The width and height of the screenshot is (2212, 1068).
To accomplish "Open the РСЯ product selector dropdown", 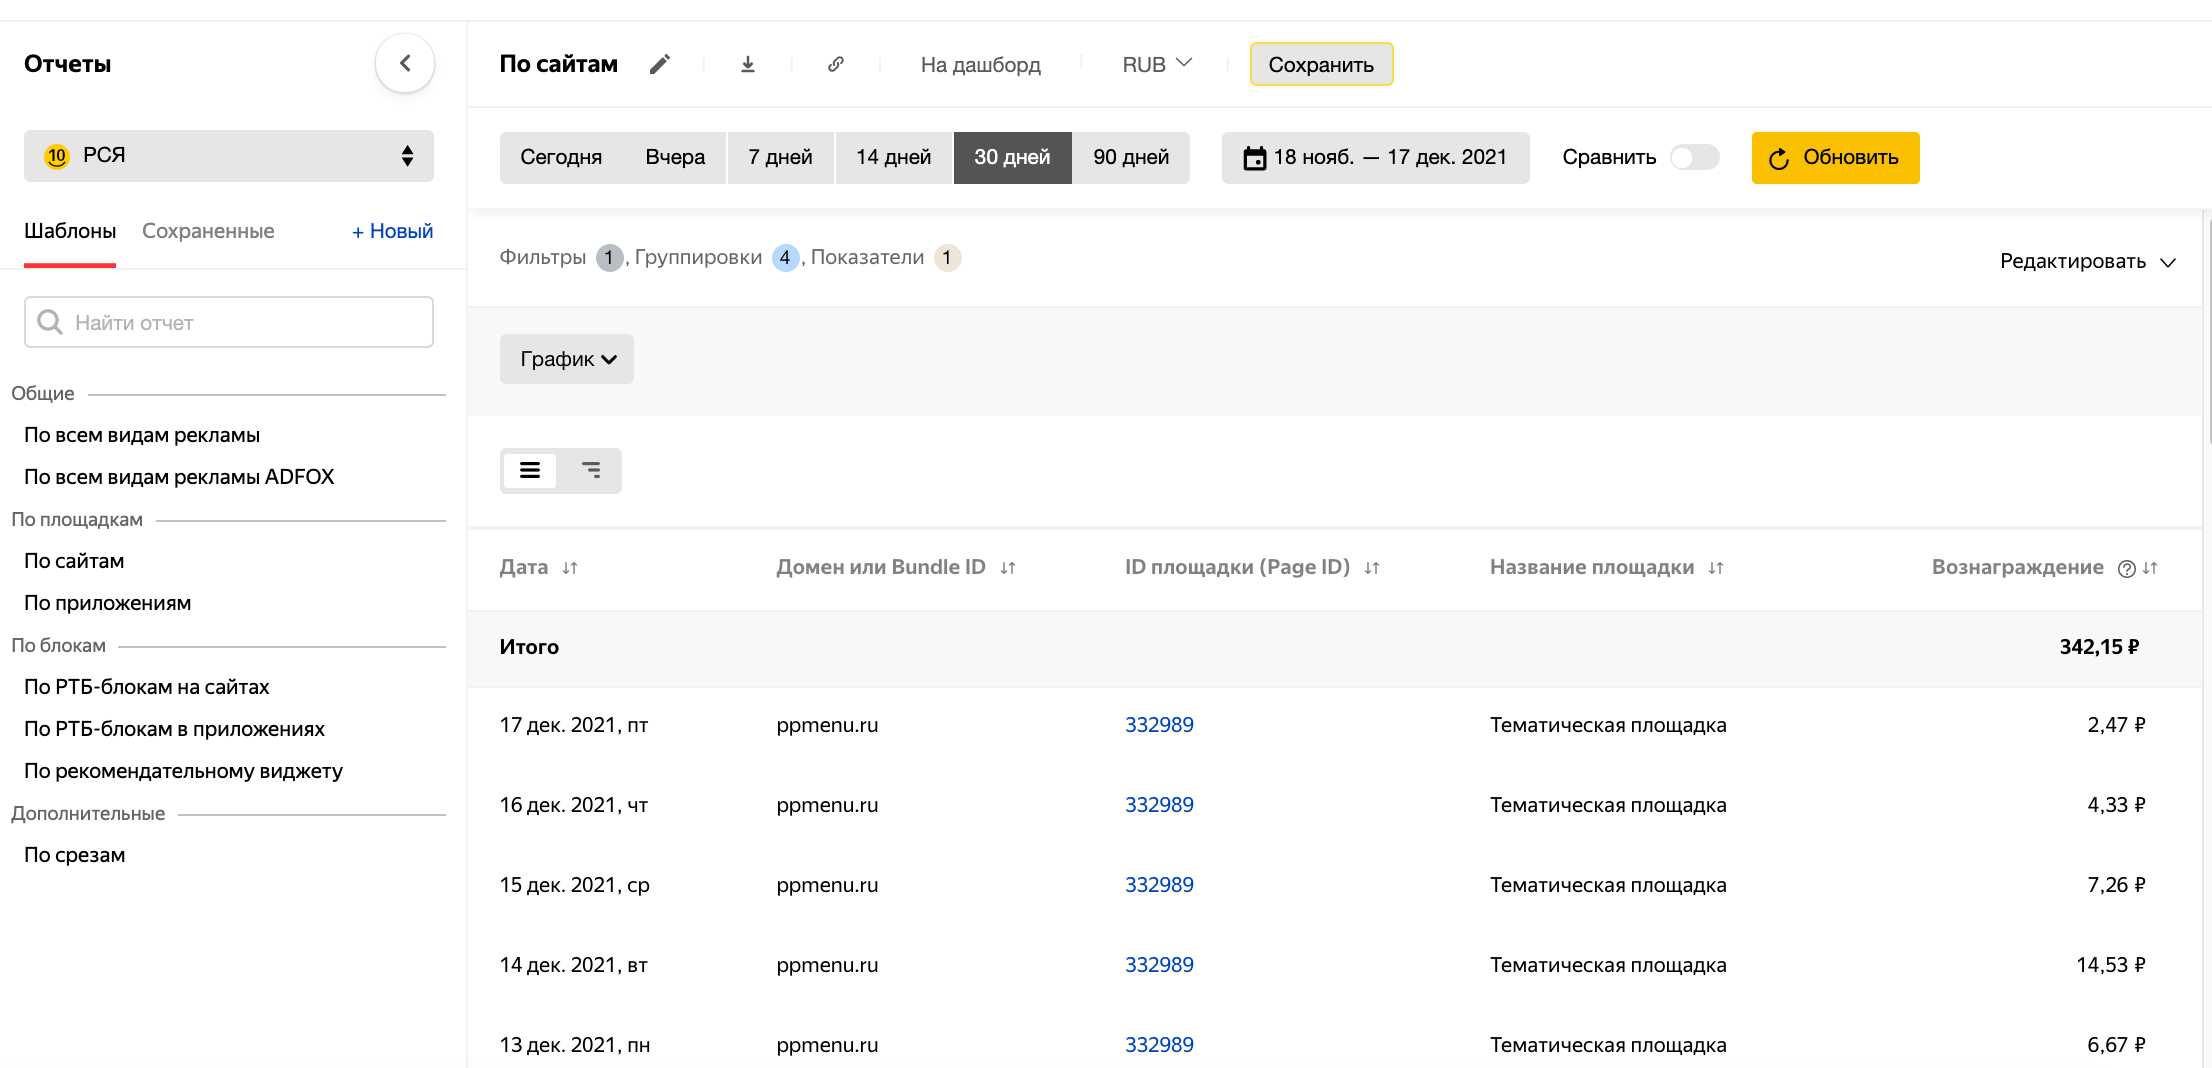I will click(x=229, y=156).
